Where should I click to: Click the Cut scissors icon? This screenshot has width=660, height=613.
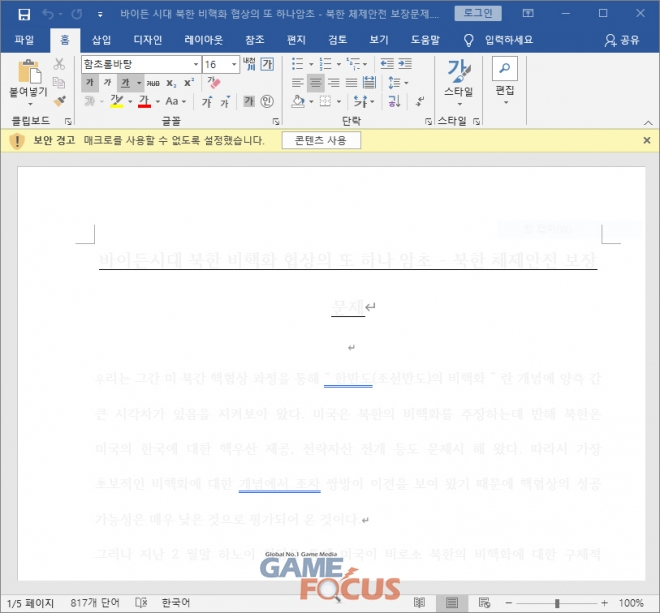[59, 64]
